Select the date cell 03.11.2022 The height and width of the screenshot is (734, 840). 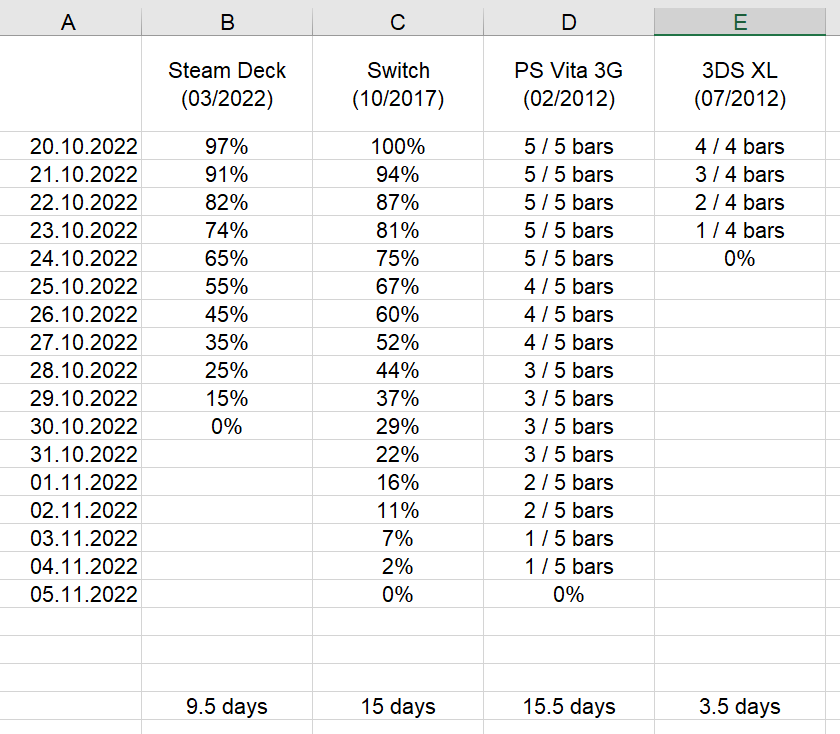70,538
